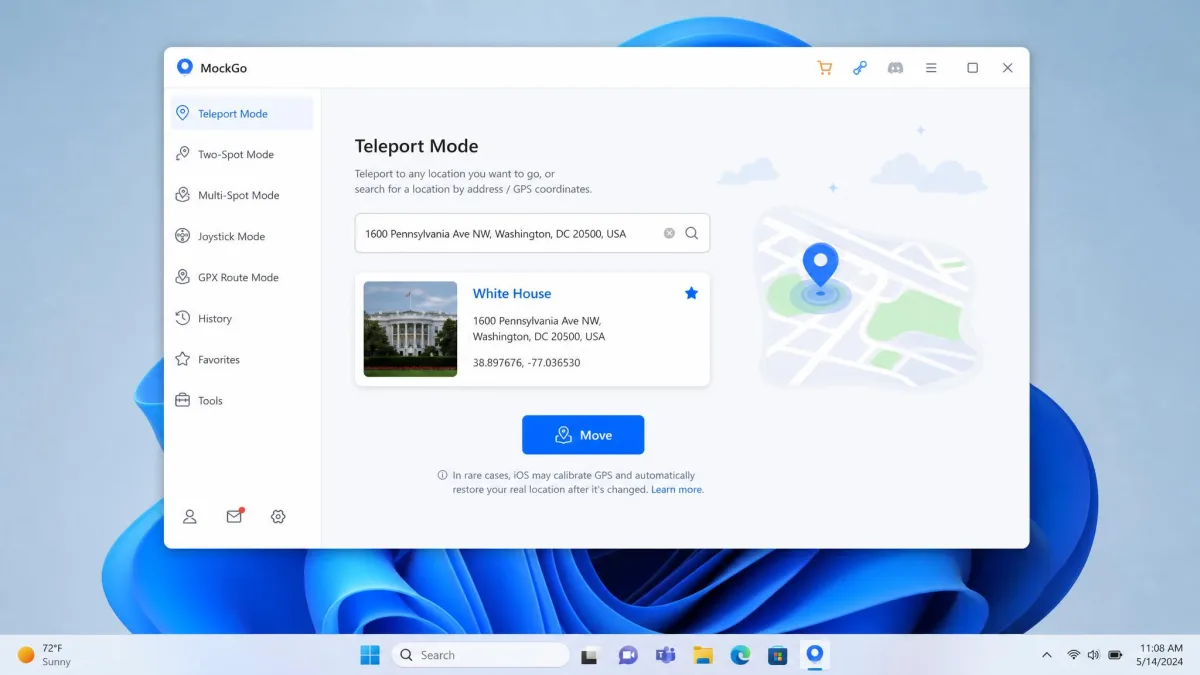Open the Chat taskbar icon

628,655
